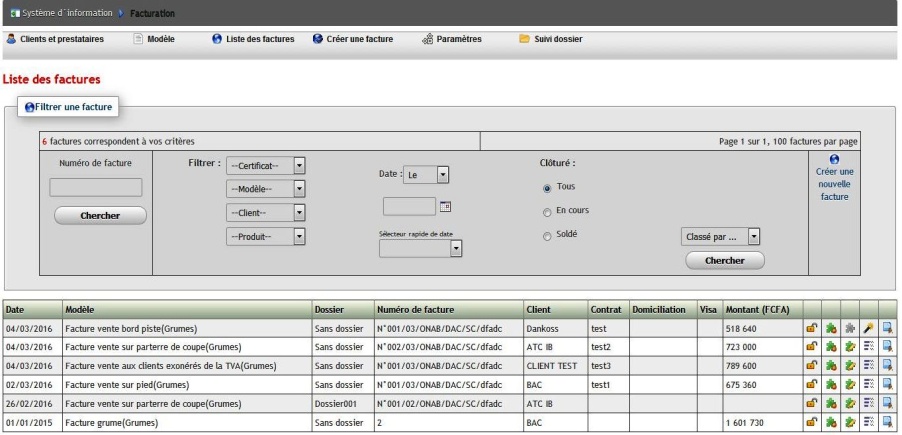
Task: Click the checklist icon in the Dossier001 row
Action: click(869, 404)
